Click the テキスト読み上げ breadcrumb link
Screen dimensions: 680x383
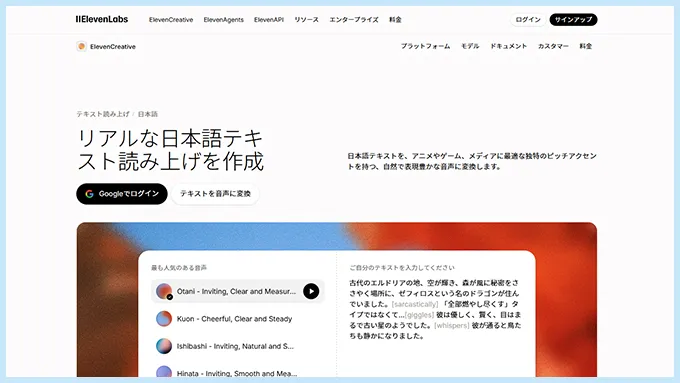103,114
